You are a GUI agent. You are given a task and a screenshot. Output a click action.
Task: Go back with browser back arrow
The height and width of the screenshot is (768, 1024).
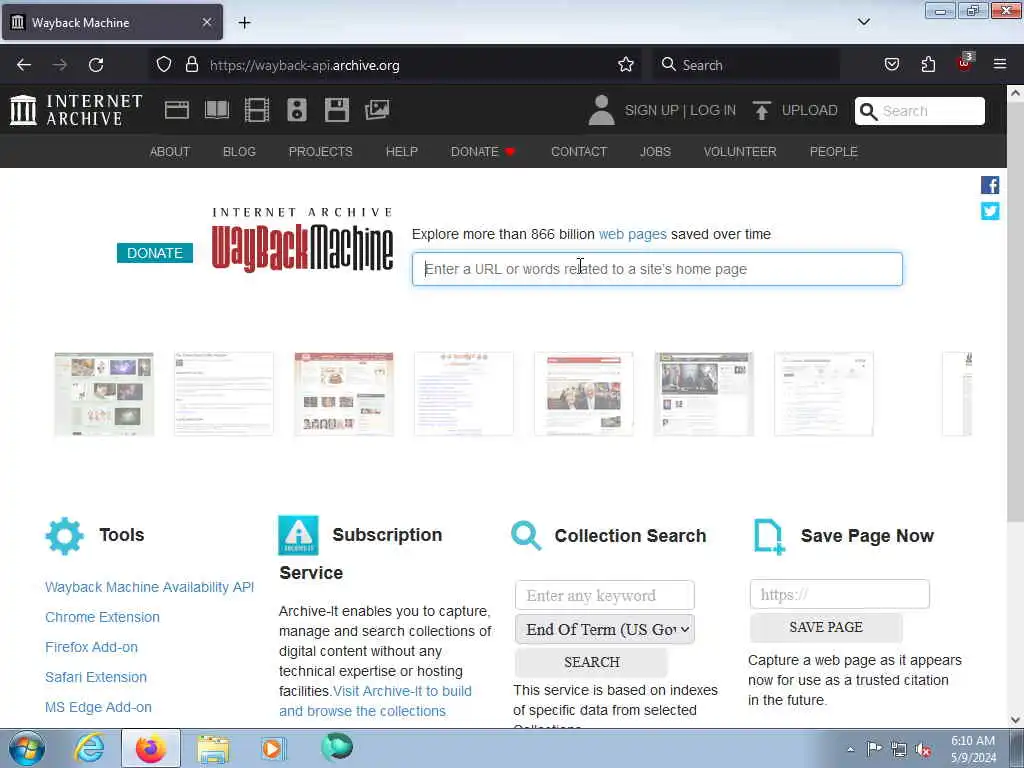coord(24,65)
